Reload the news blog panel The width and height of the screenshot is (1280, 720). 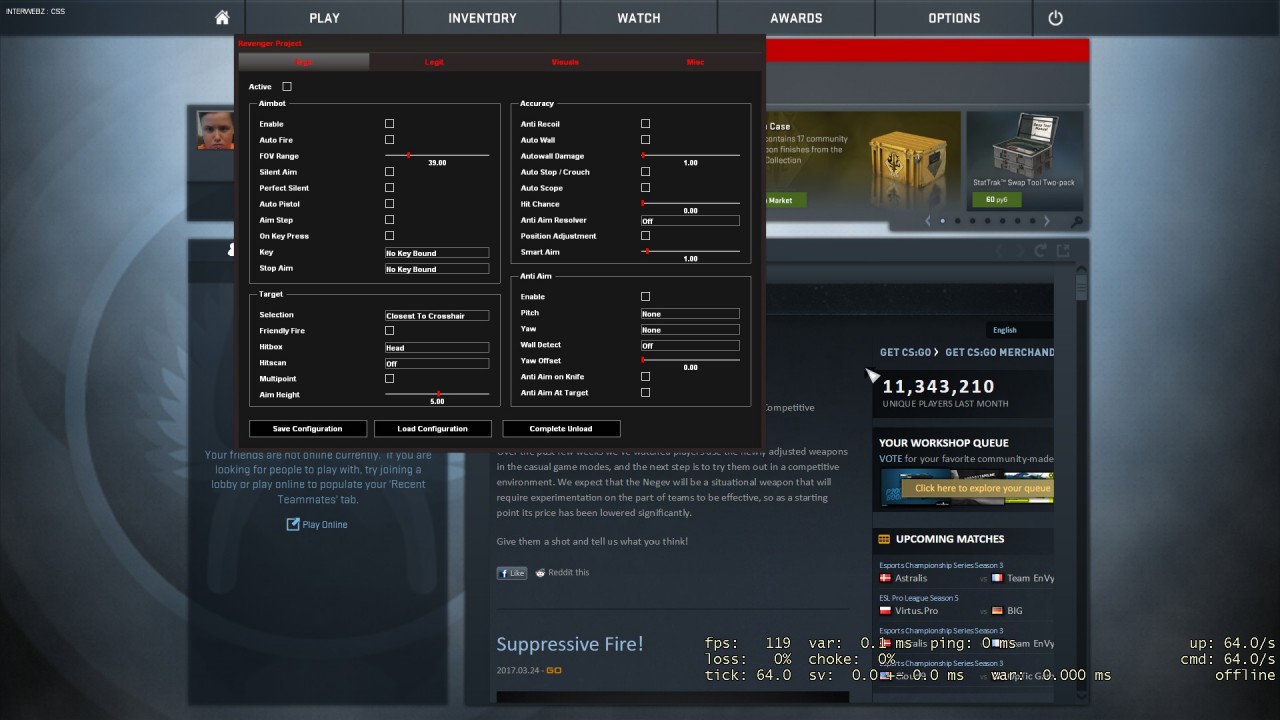[1041, 250]
